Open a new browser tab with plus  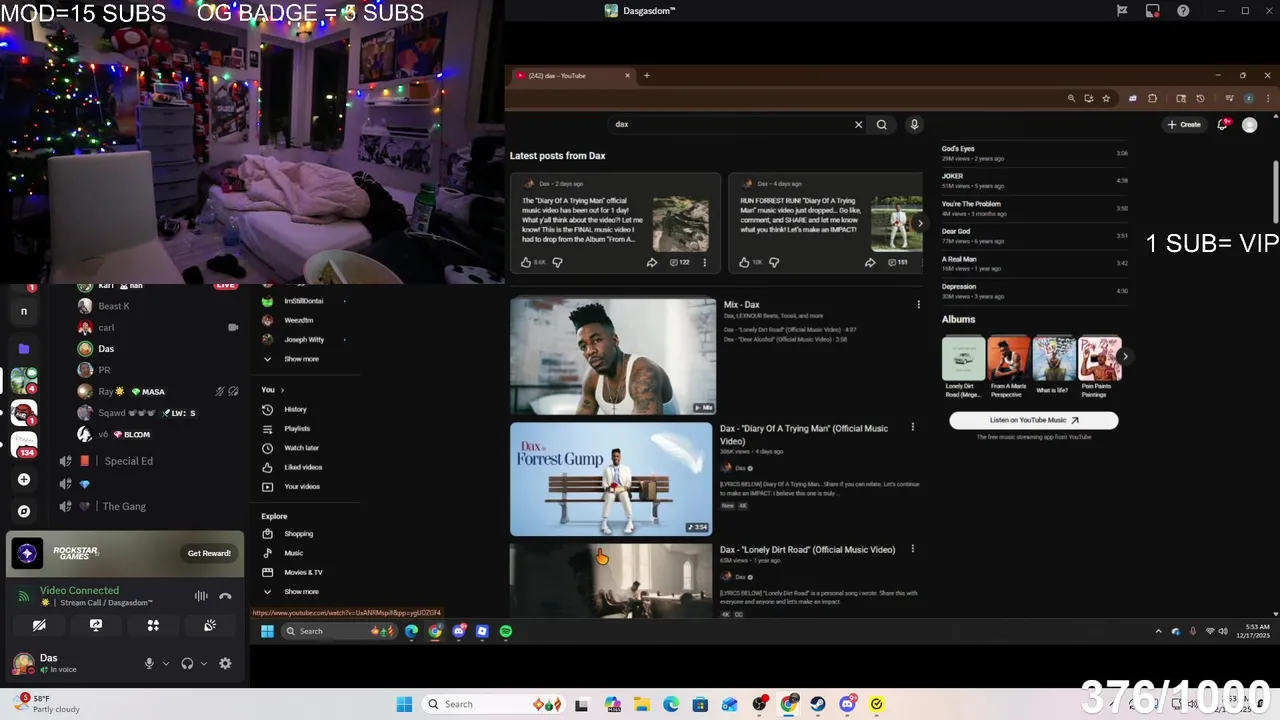click(x=646, y=76)
